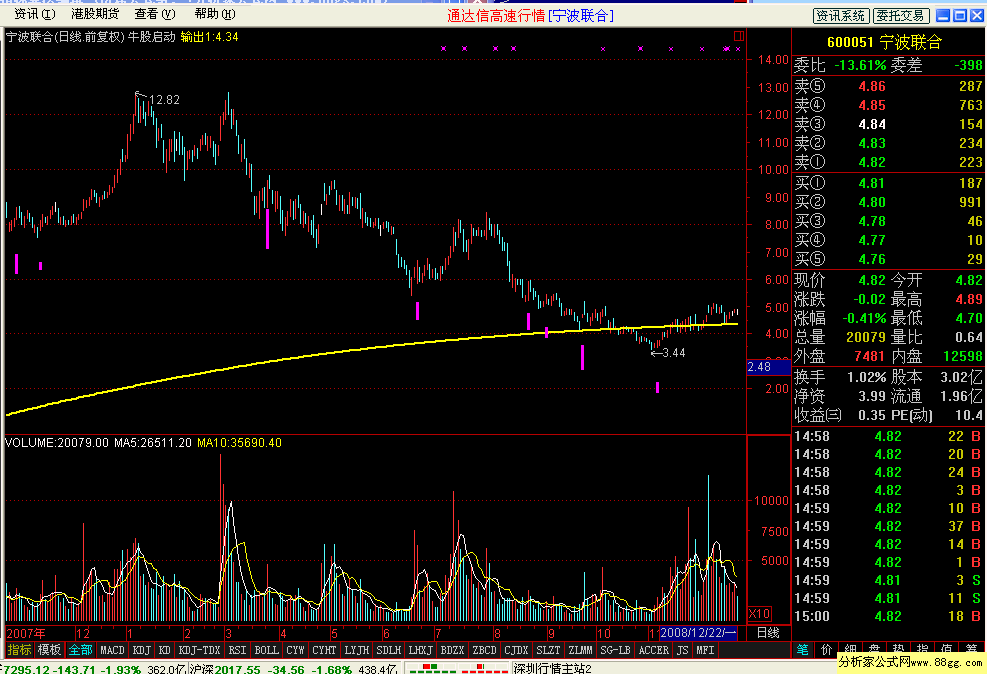Open the 港股期货 menu
This screenshot has height=674, width=987.
tap(95, 13)
